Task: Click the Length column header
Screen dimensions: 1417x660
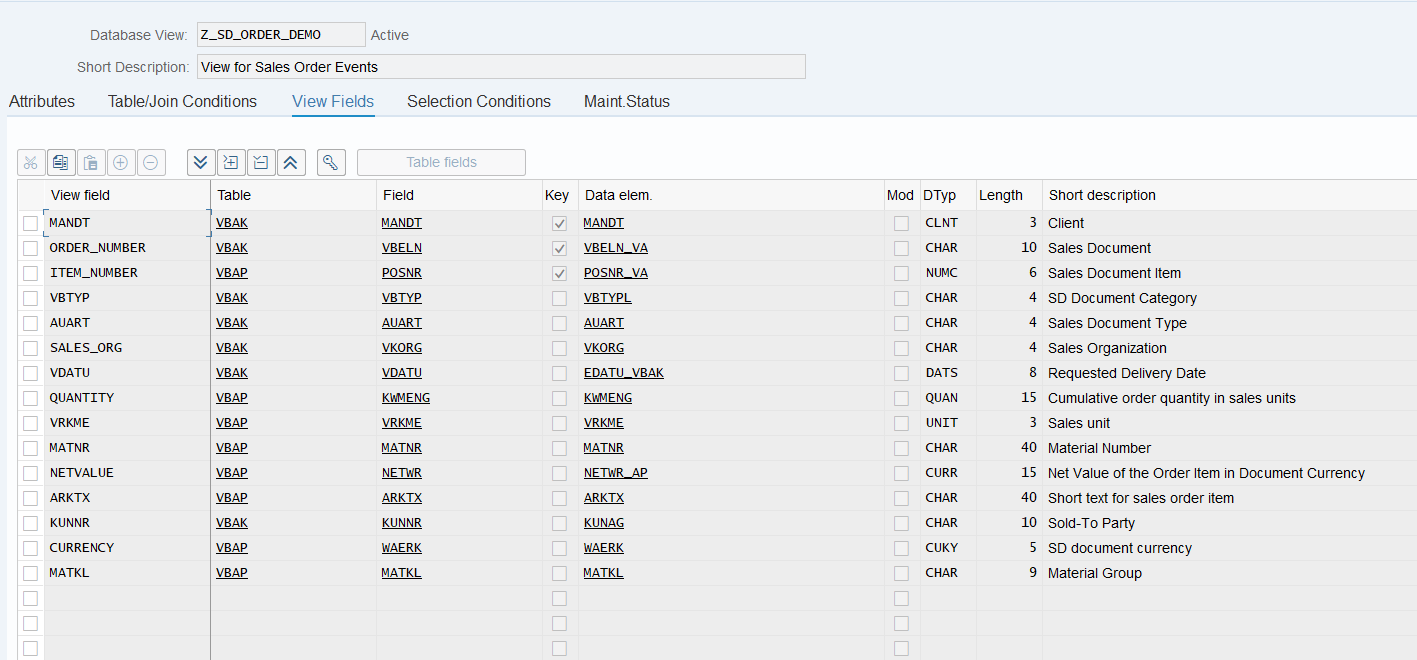Action: [1009, 195]
